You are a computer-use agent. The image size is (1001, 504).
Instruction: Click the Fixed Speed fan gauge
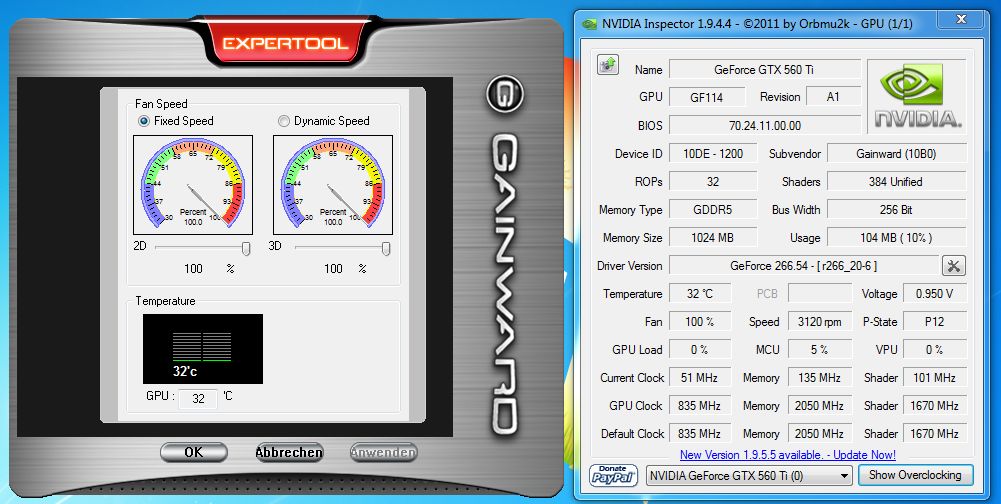(193, 185)
